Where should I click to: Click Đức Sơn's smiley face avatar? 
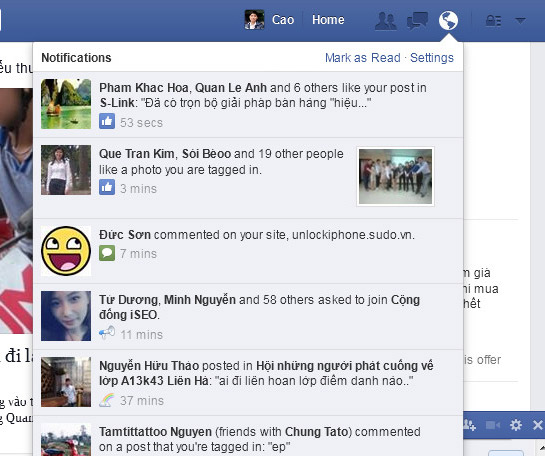[x=66, y=251]
